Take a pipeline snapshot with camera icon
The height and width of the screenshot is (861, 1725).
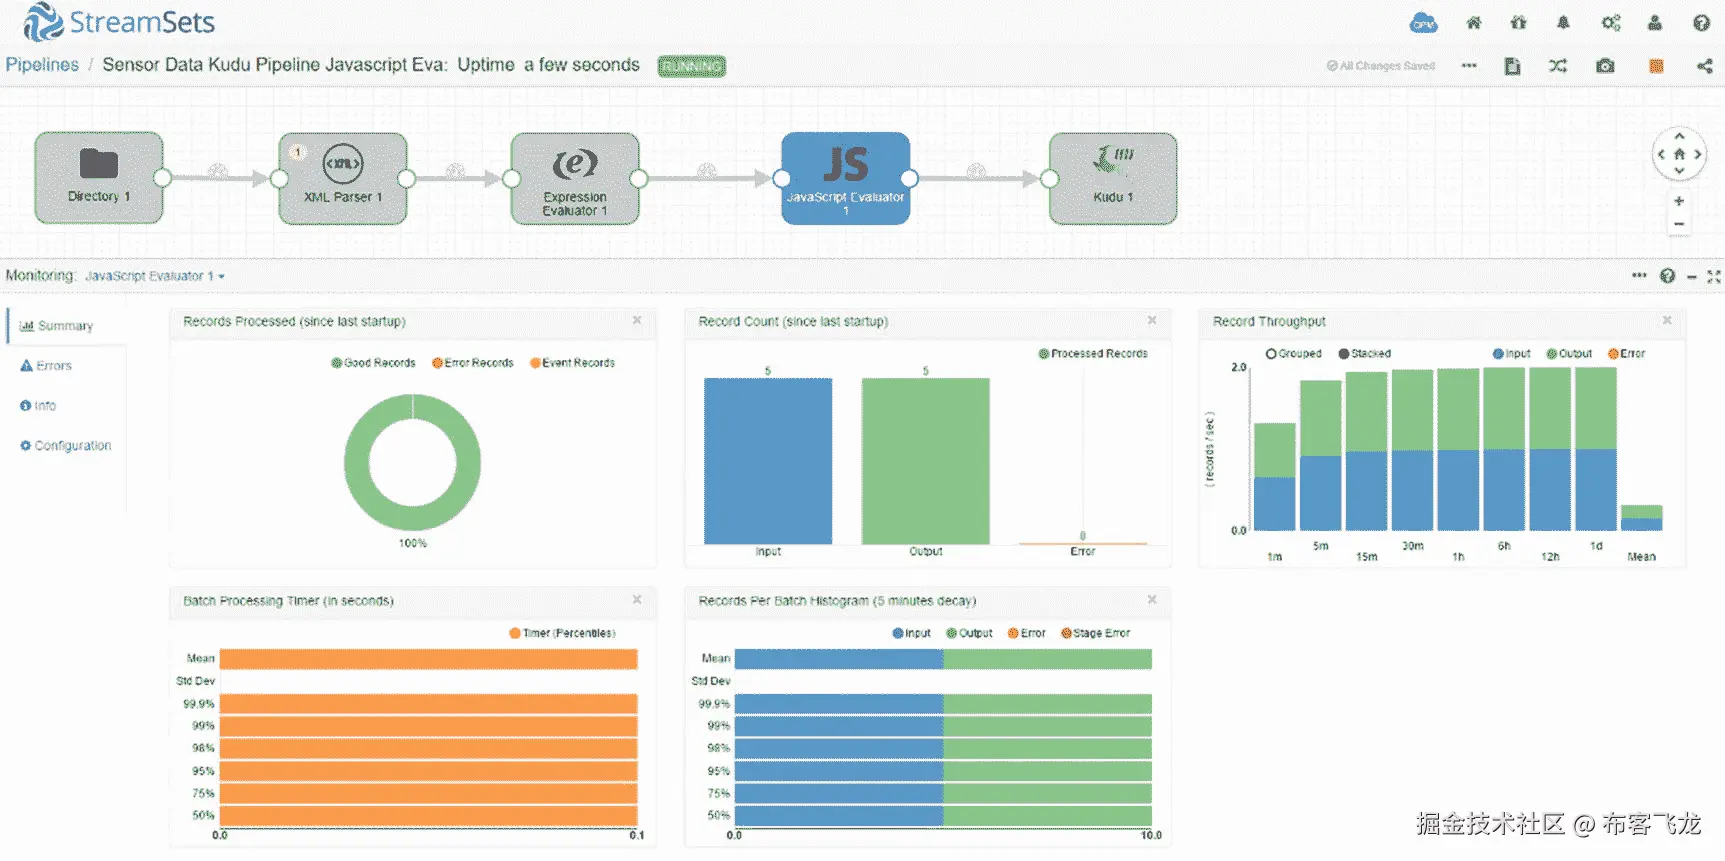(x=1605, y=66)
